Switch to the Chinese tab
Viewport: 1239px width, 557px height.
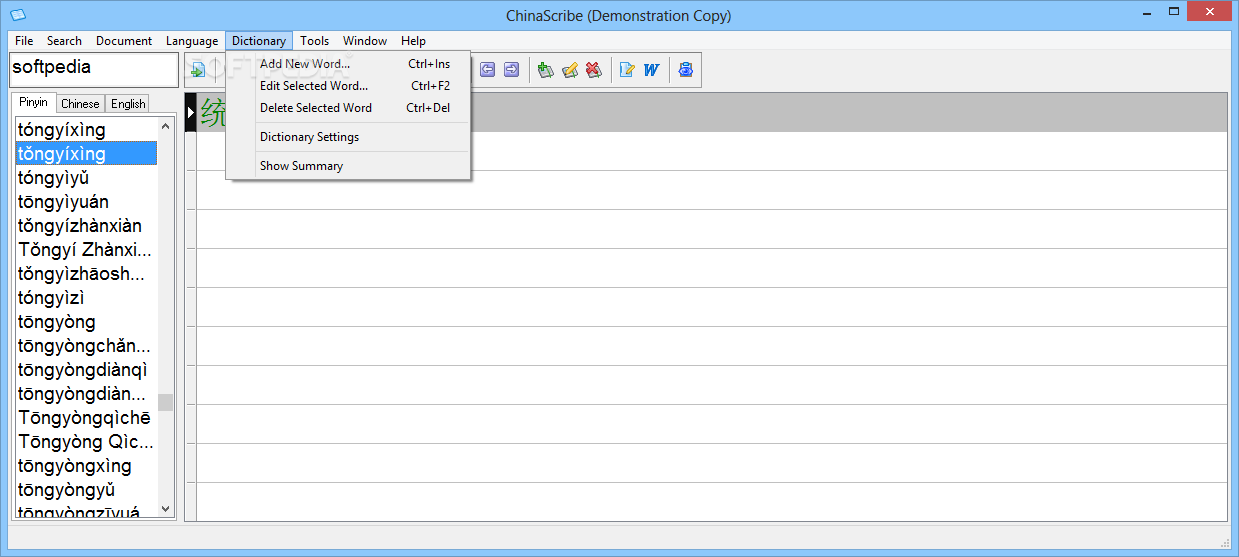pos(80,103)
